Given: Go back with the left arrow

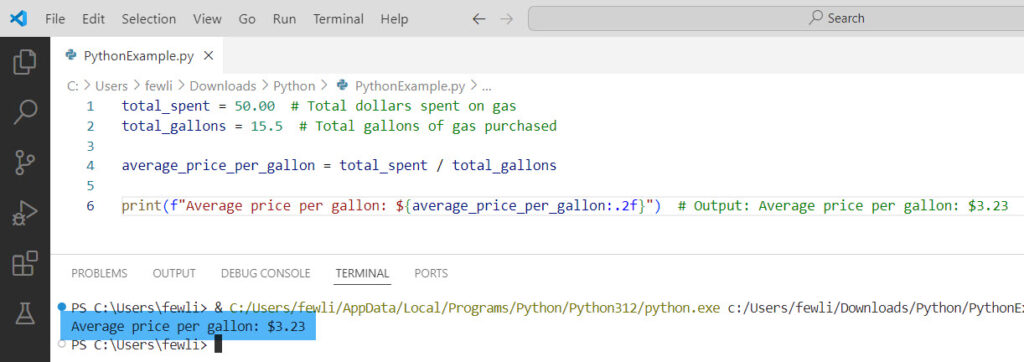Looking at the screenshot, I should [479, 19].
